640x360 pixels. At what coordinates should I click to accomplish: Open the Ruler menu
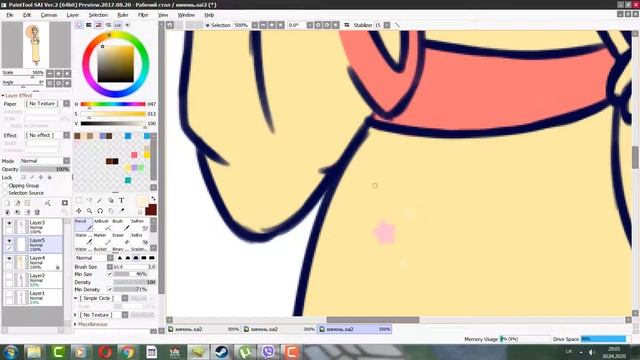[123, 15]
